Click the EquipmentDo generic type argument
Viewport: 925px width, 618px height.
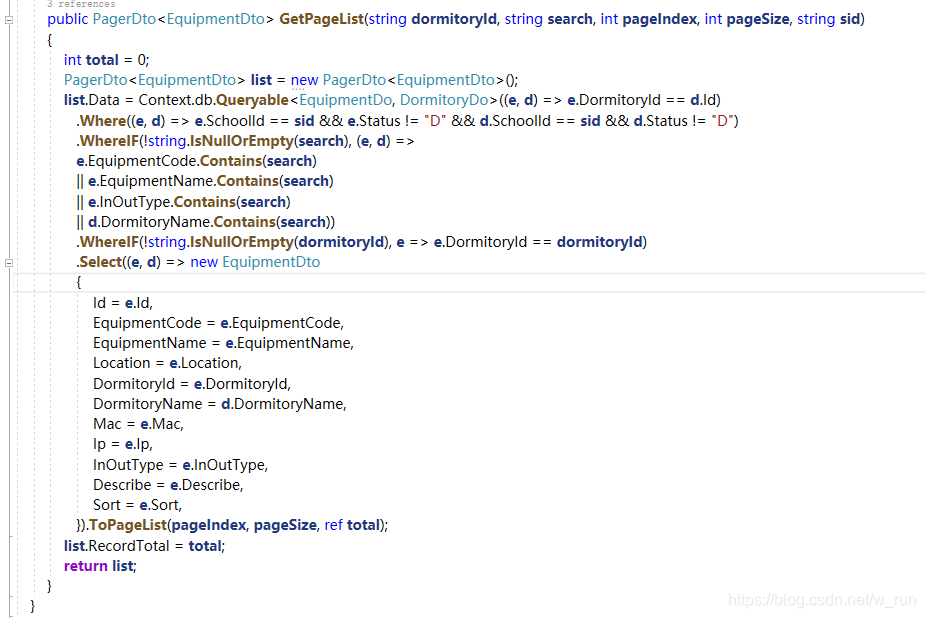[x=346, y=100]
